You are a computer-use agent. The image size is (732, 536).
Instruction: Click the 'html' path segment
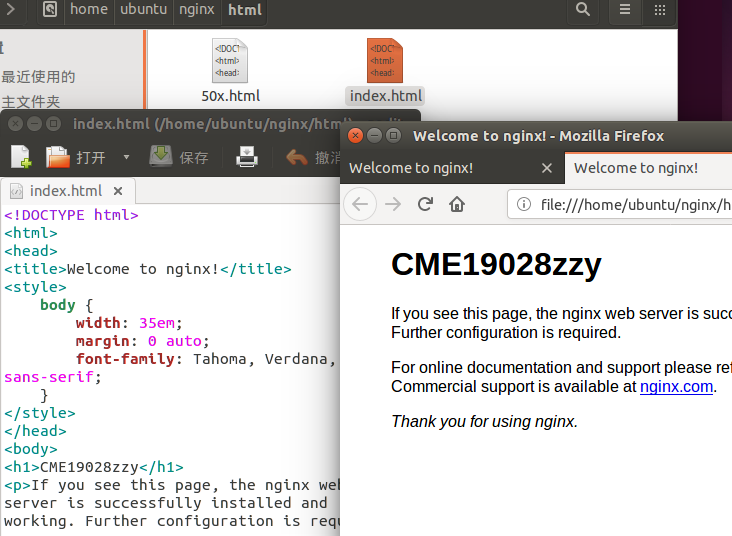coord(245,9)
